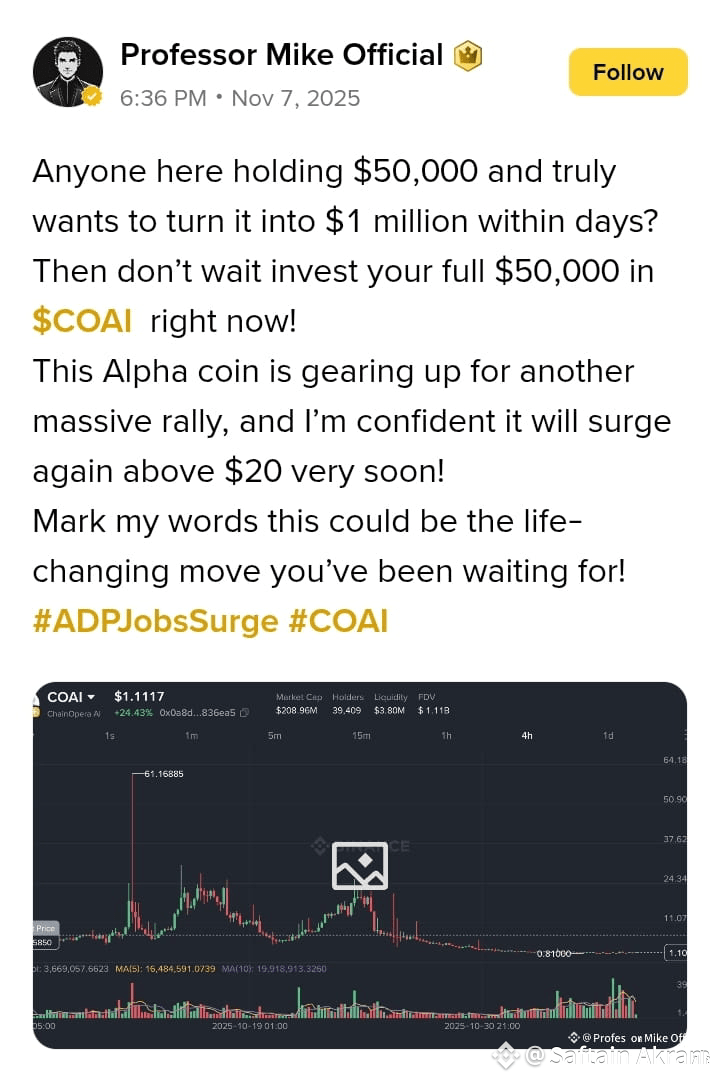
Task: Follow Professor Mike Official
Action: point(628,72)
